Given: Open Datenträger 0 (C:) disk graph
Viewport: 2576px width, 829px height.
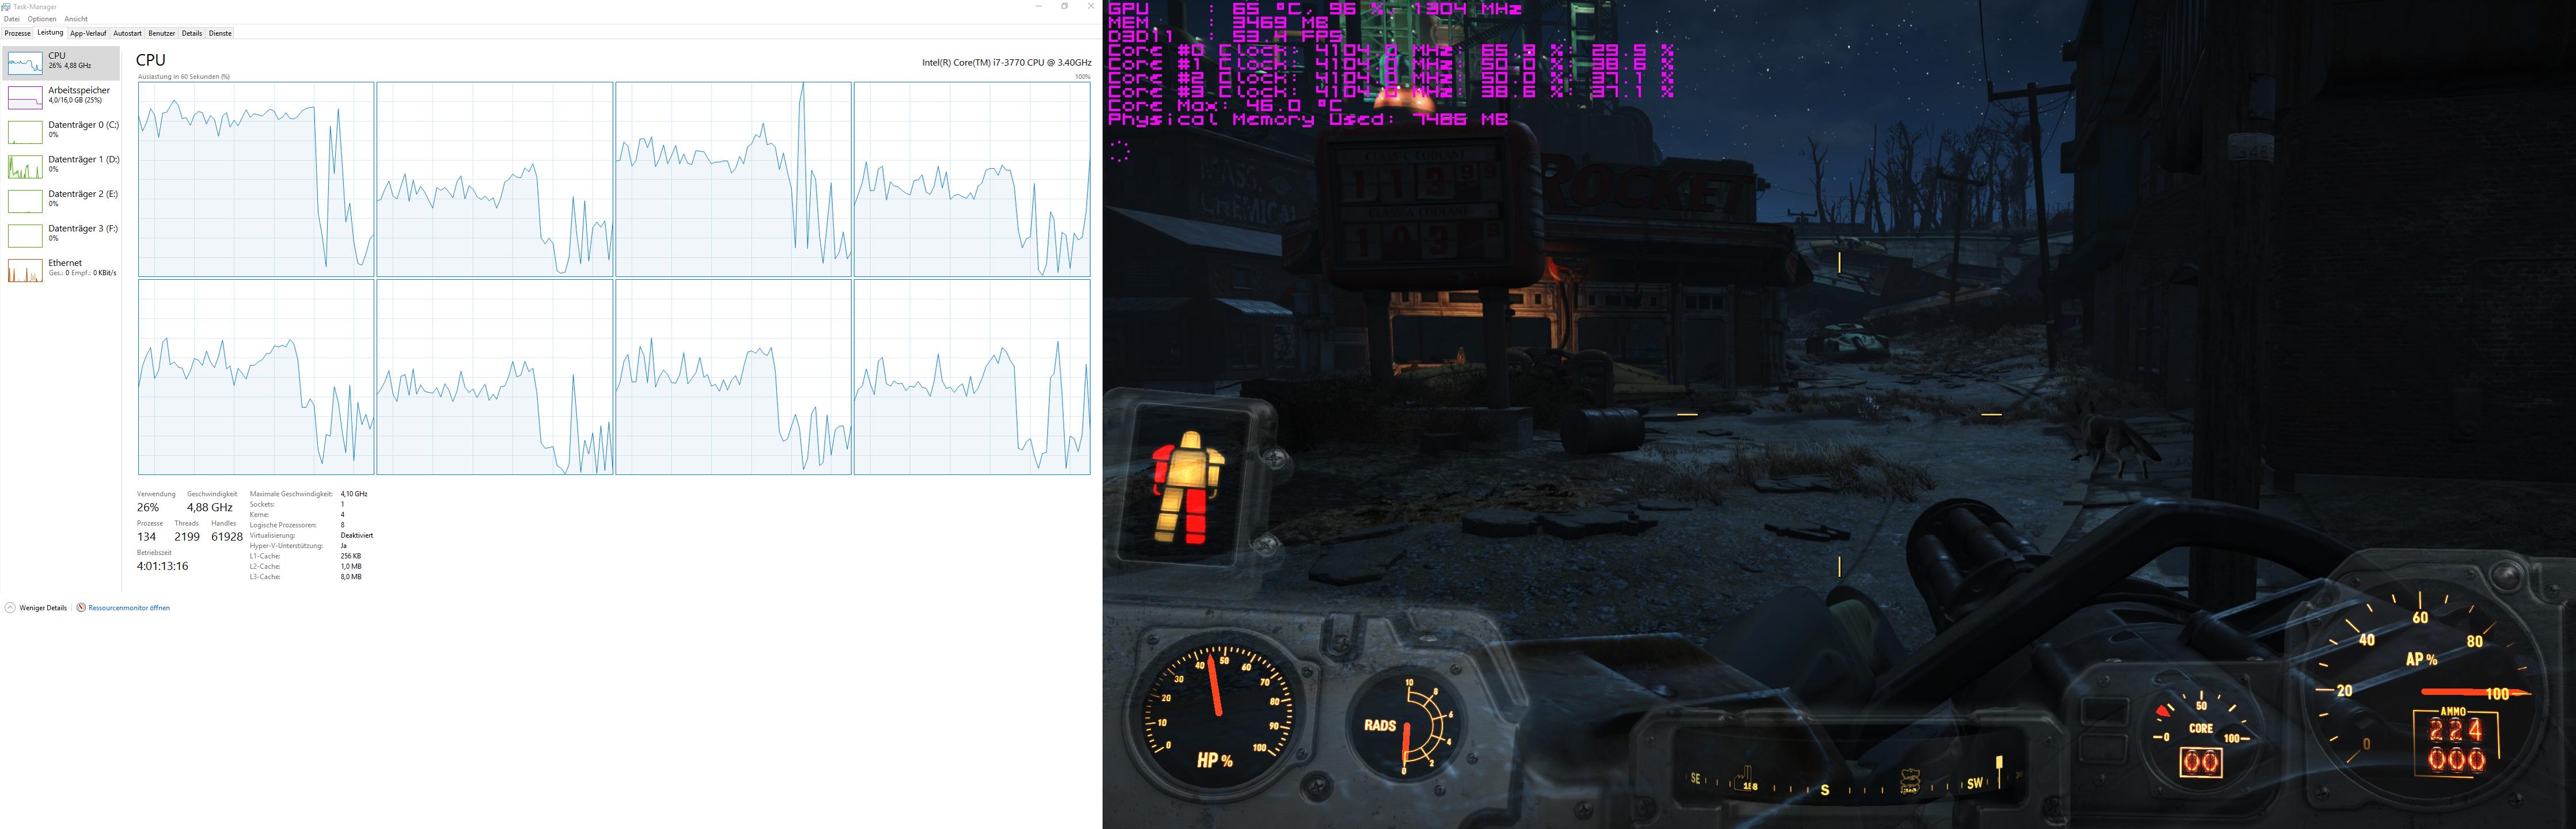Looking at the screenshot, I should point(25,132).
